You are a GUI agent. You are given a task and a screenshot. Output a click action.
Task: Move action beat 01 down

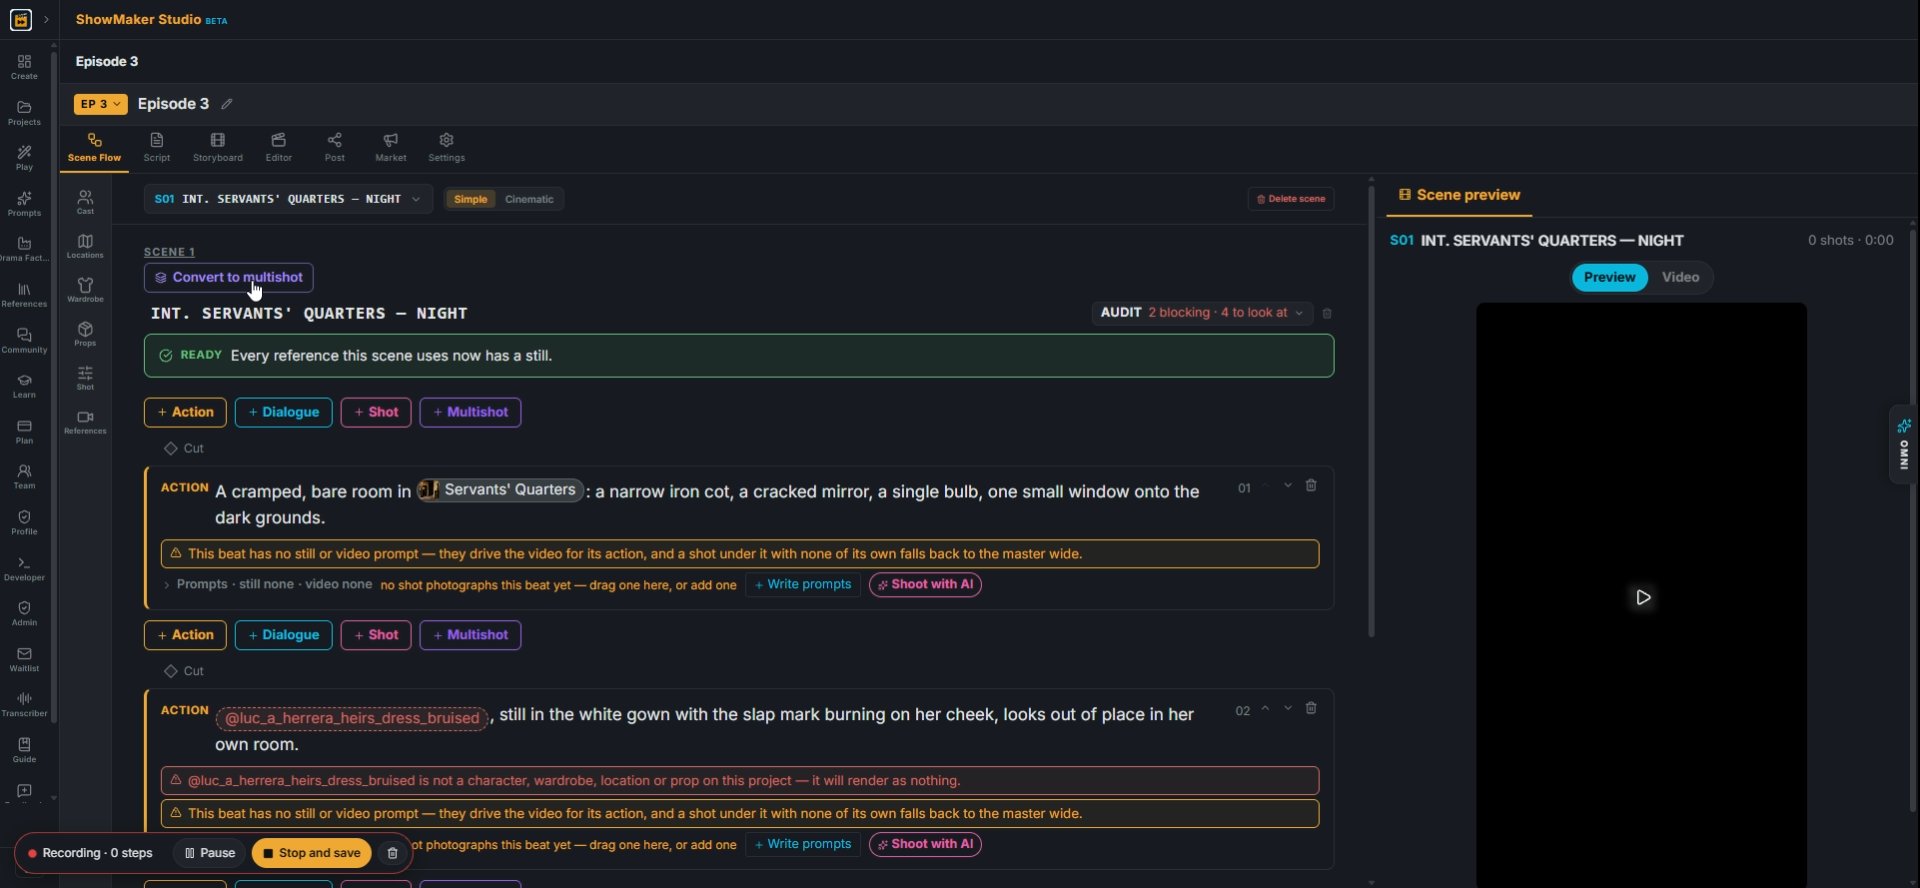[x=1288, y=486]
